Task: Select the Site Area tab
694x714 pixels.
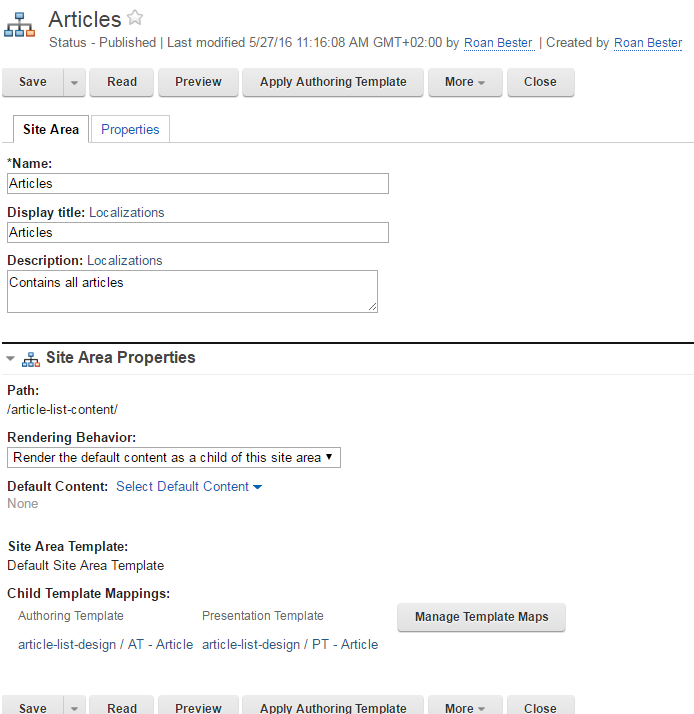Action: point(51,129)
